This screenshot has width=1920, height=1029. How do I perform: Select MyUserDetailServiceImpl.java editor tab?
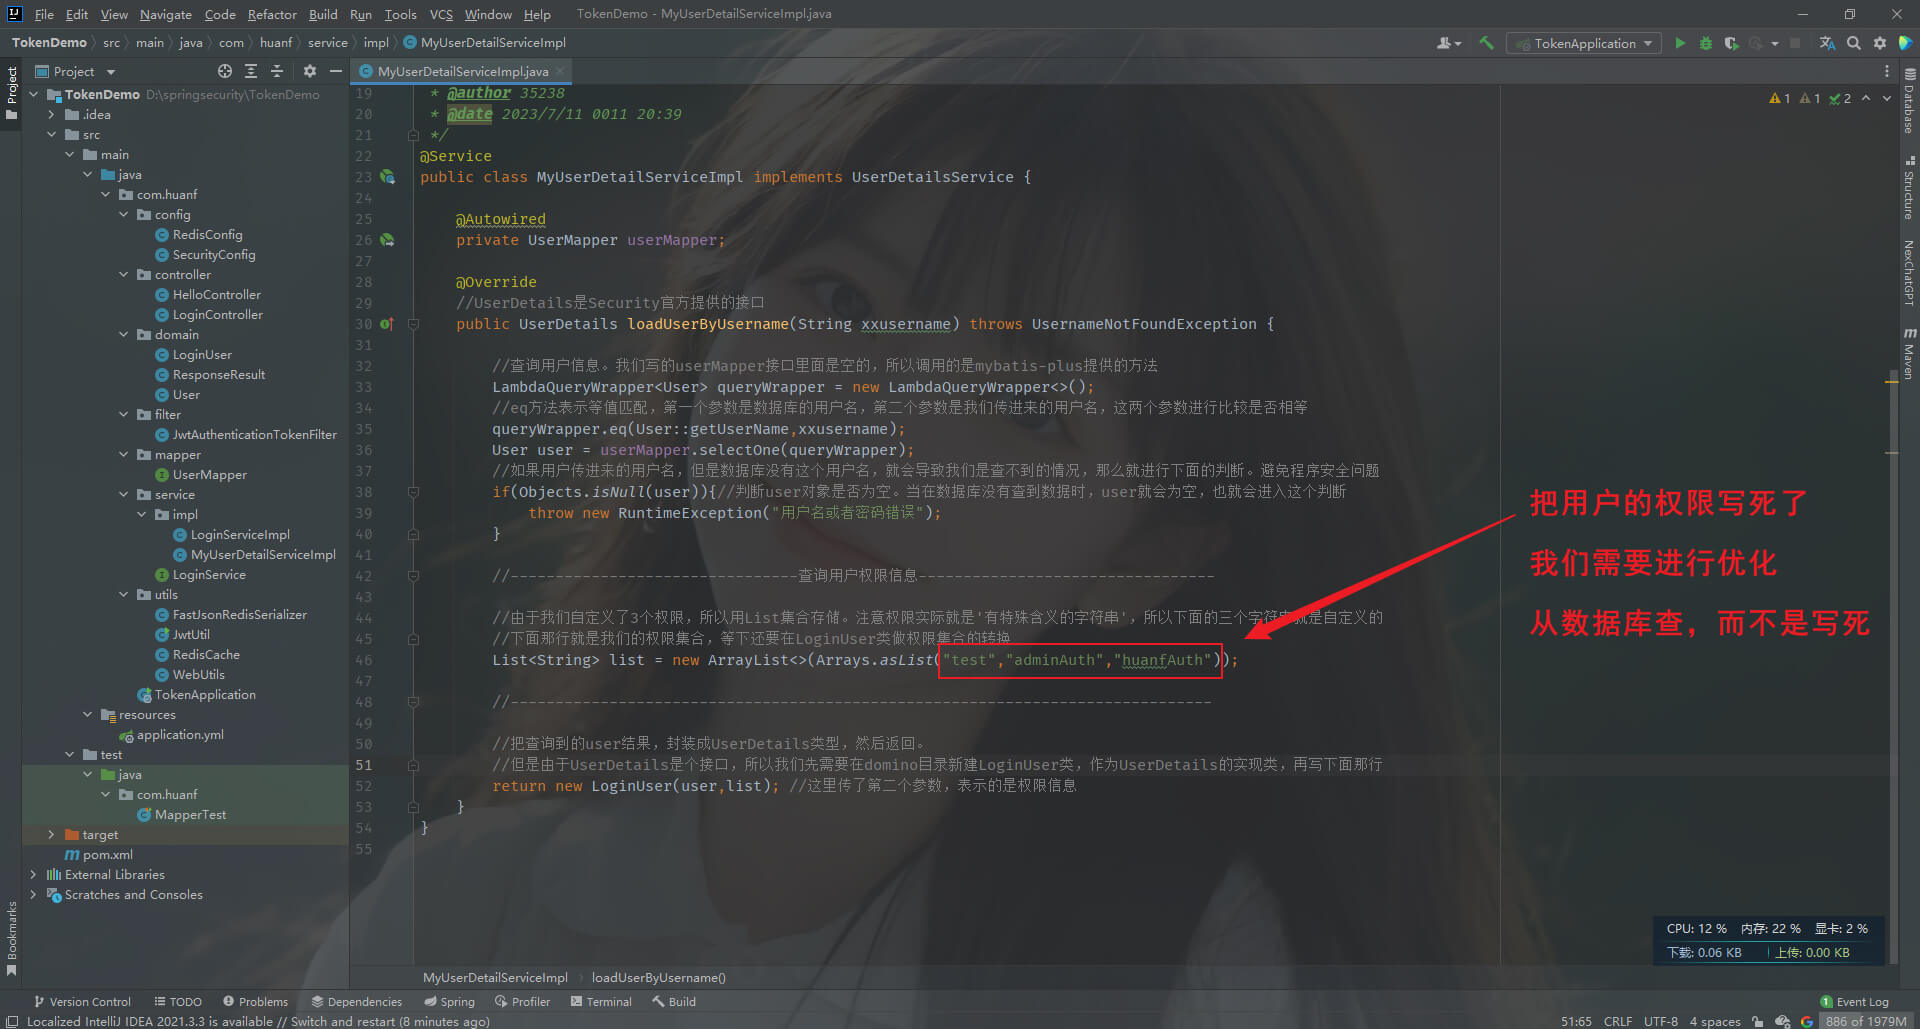pyautogui.click(x=462, y=71)
